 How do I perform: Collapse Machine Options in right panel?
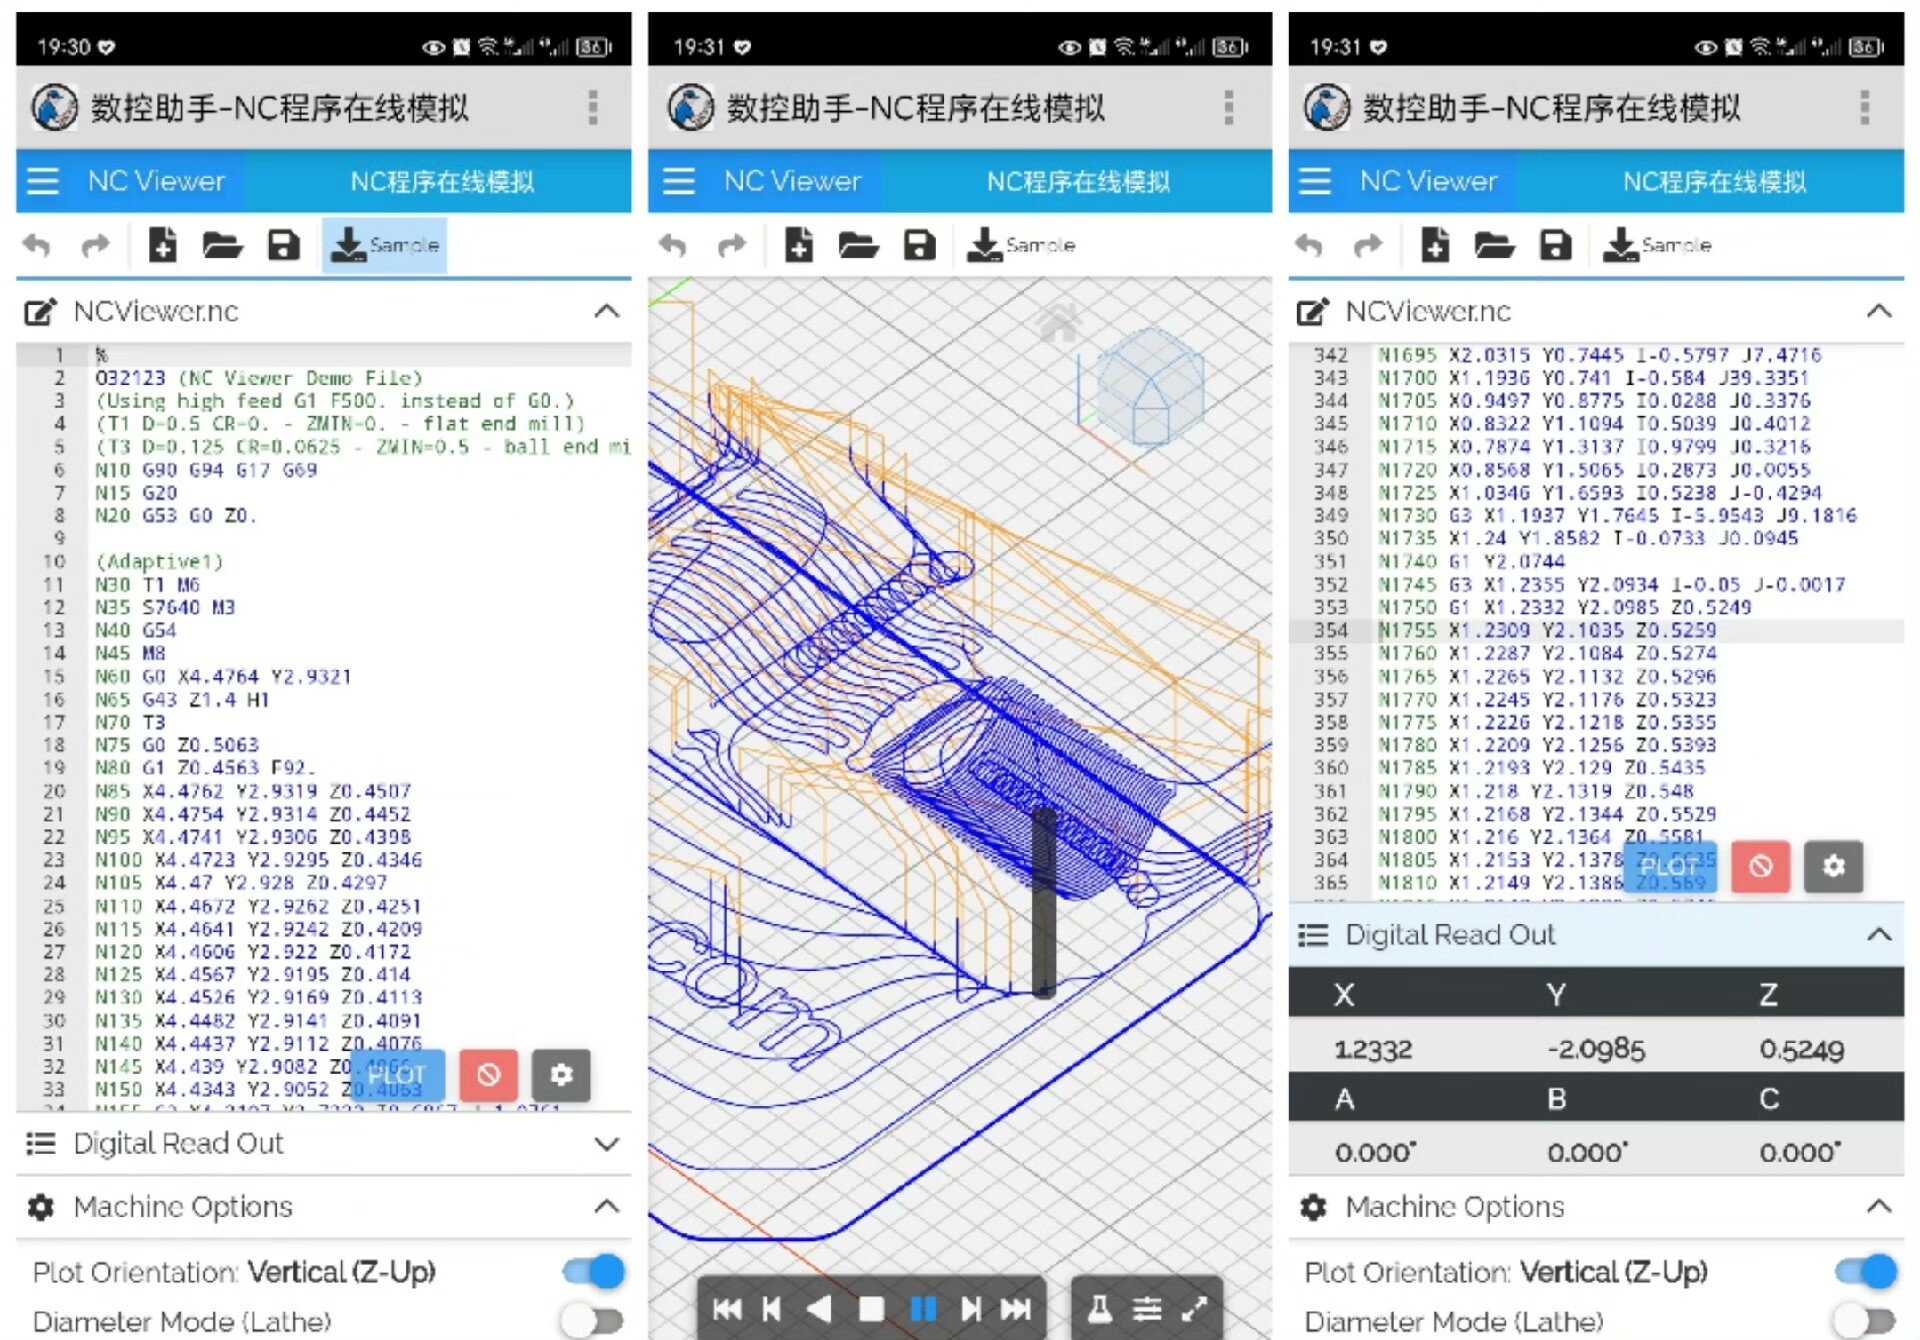[1878, 1207]
